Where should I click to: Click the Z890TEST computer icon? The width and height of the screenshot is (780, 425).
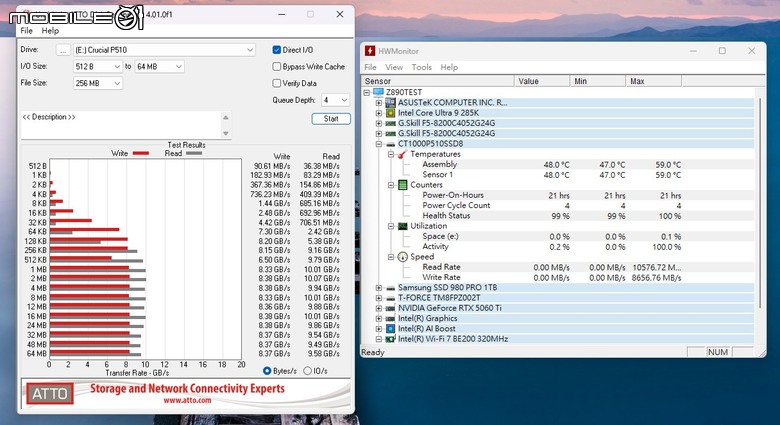coord(379,92)
